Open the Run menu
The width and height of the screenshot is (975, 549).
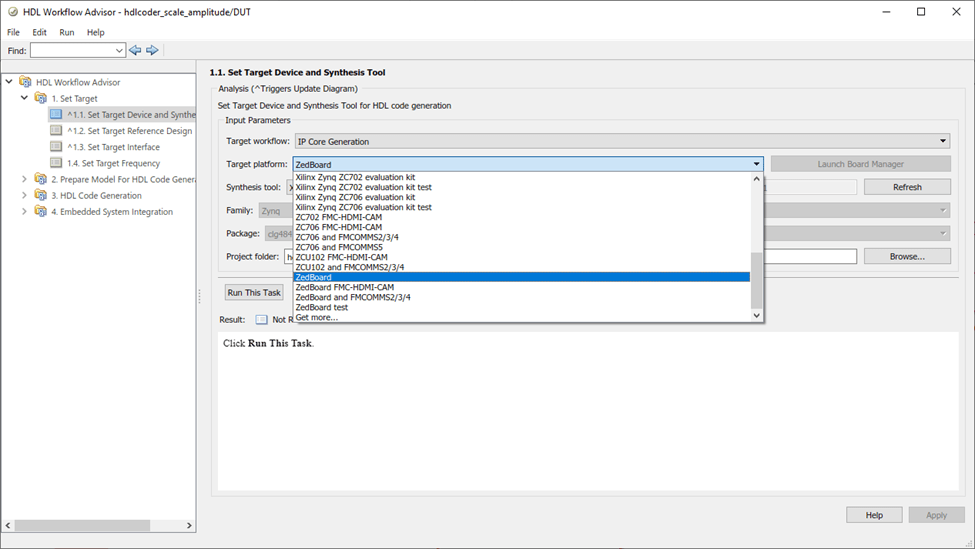coord(67,32)
